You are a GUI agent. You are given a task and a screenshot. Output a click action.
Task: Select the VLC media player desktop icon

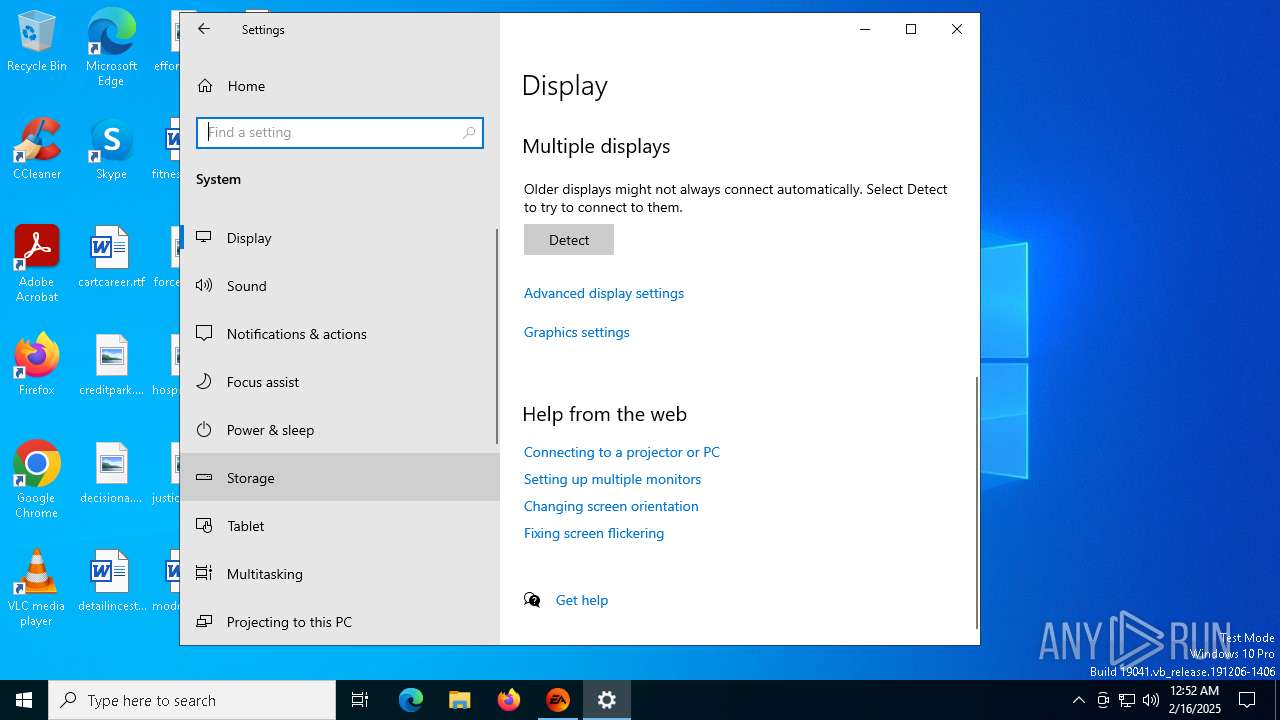[37, 588]
